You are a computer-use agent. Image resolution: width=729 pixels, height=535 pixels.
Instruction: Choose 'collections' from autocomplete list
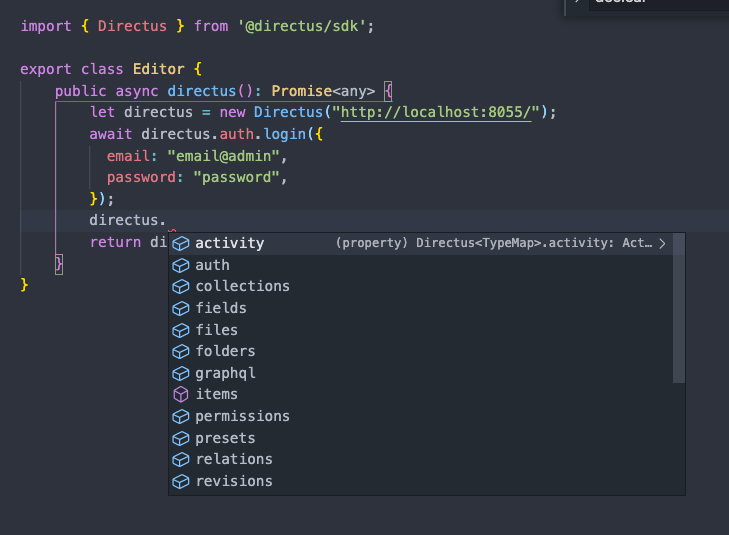tap(421, 287)
